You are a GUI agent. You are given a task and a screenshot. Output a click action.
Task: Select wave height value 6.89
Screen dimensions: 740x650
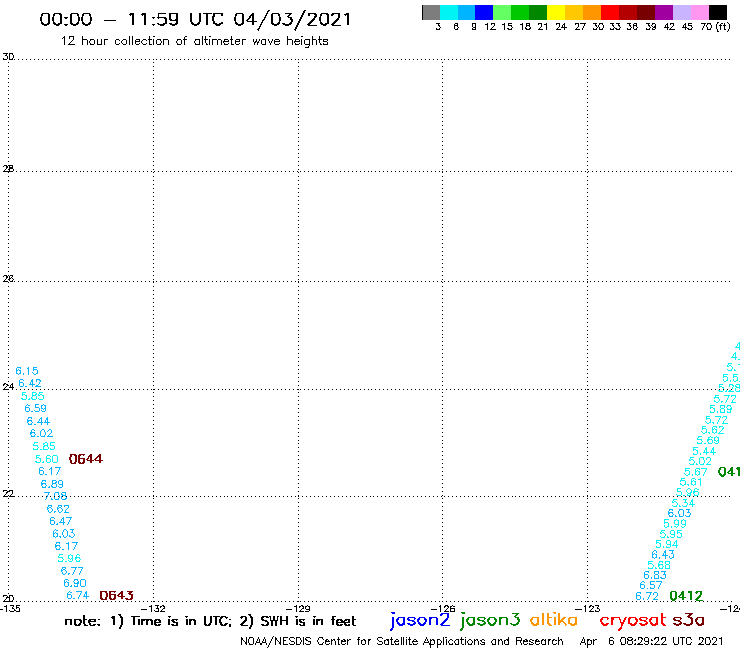click(x=52, y=484)
